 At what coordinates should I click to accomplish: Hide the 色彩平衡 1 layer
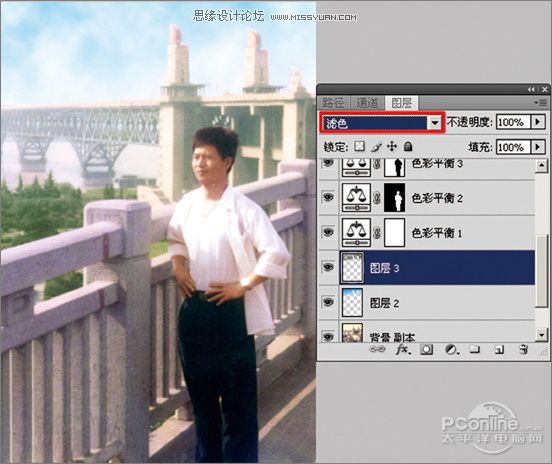pos(328,232)
